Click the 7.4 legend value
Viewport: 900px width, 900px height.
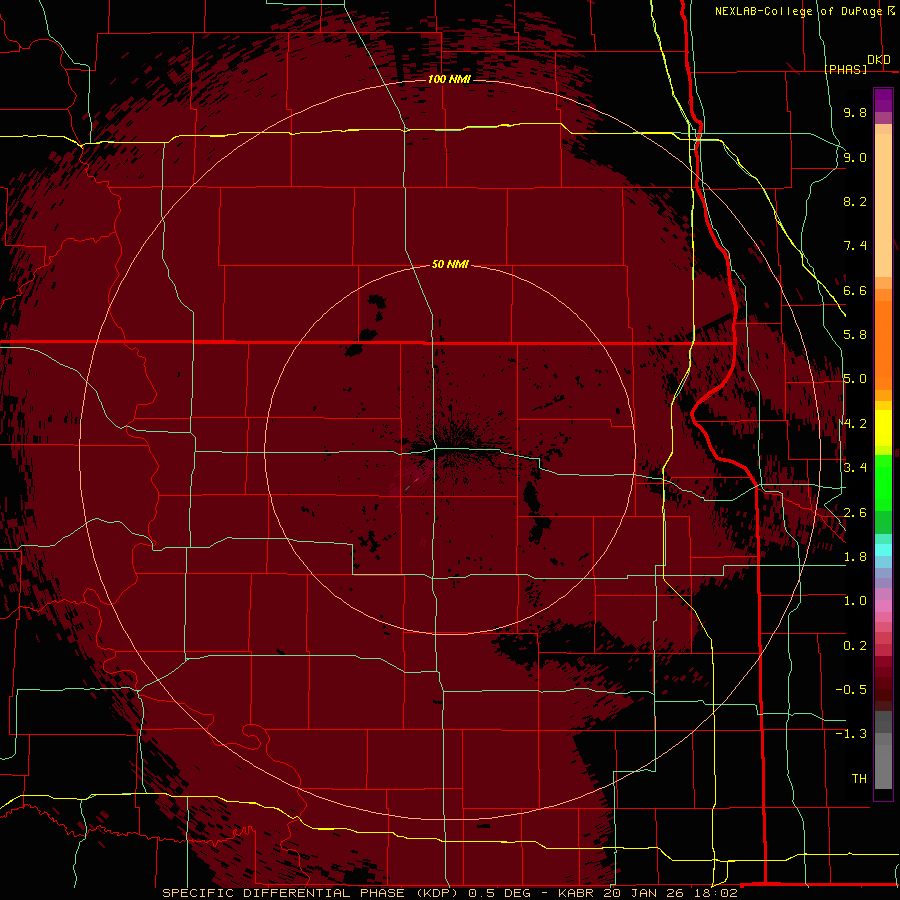click(855, 246)
